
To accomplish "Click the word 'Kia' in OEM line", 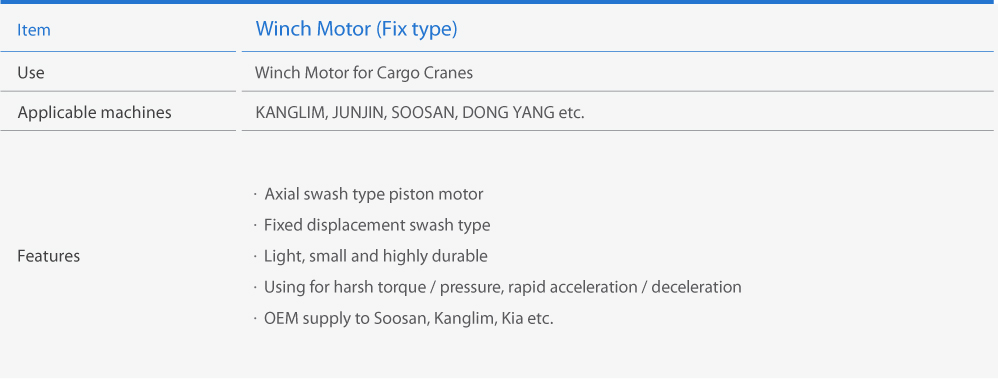I will 513,318.
